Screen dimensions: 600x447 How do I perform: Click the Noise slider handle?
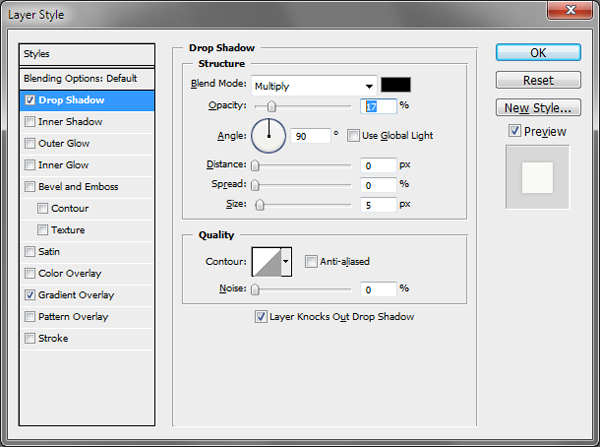[x=255, y=290]
